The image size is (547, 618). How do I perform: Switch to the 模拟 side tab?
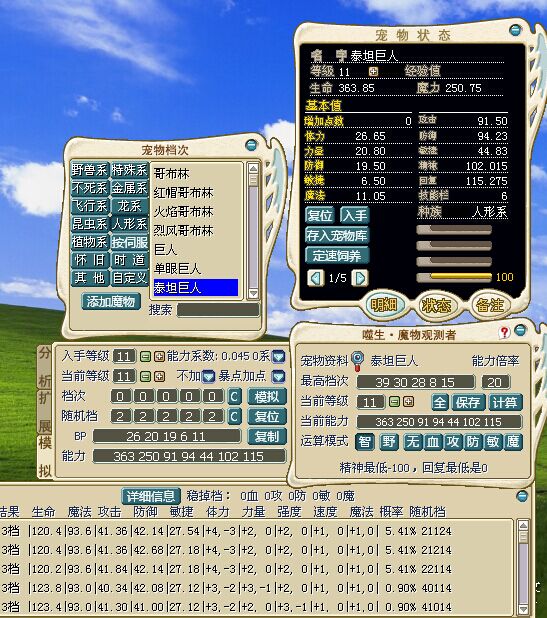(x=44, y=457)
